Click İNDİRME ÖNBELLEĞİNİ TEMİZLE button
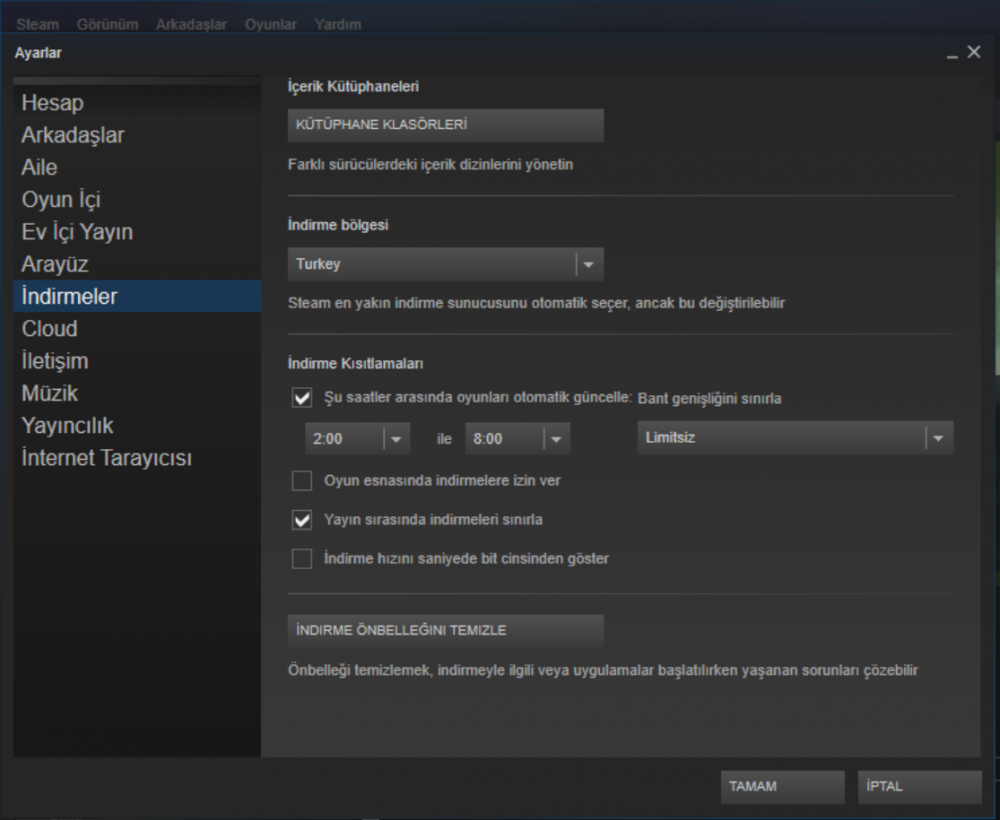The width and height of the screenshot is (1000, 820). point(445,631)
